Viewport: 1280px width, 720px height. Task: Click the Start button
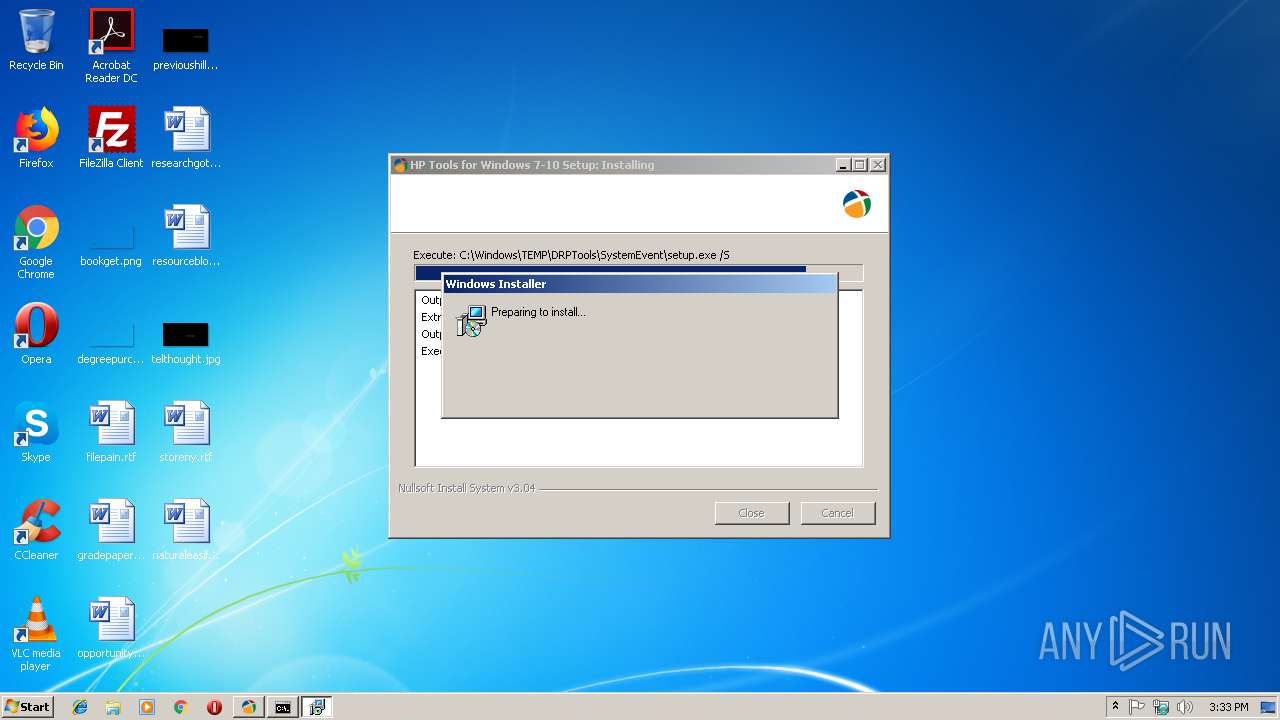point(27,707)
